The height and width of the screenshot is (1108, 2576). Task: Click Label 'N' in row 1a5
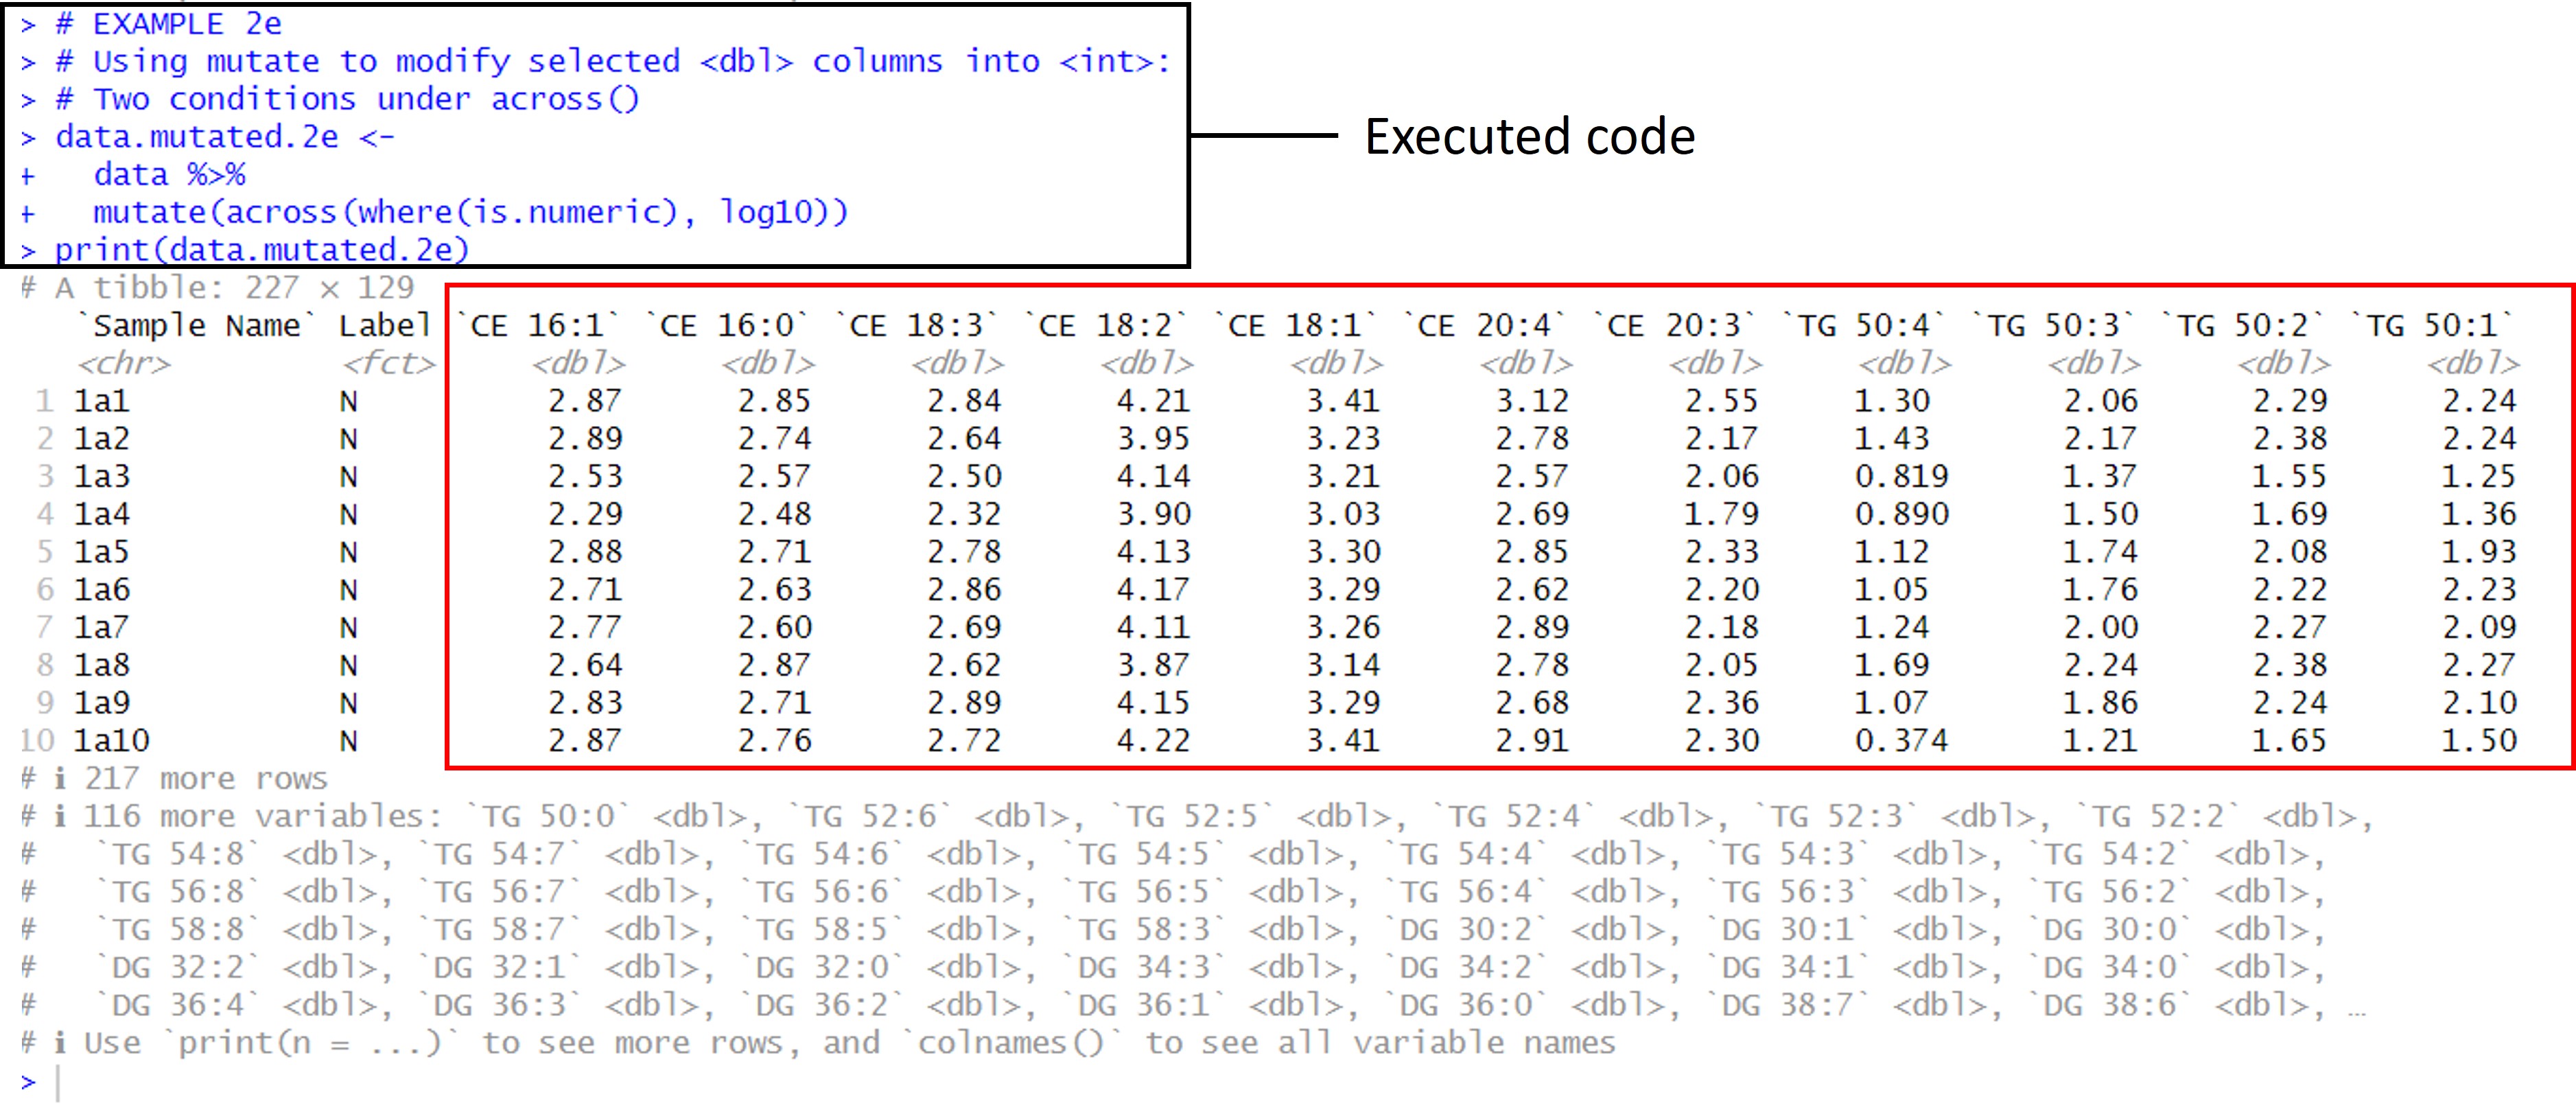348,552
